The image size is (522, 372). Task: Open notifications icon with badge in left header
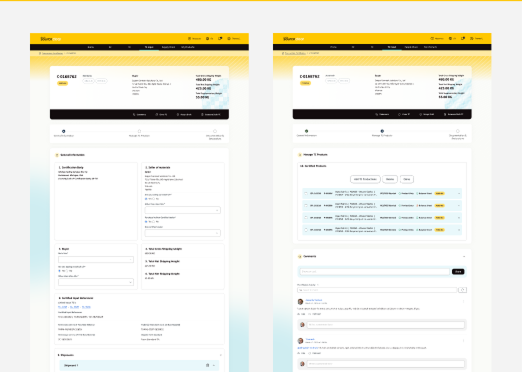pos(220,39)
